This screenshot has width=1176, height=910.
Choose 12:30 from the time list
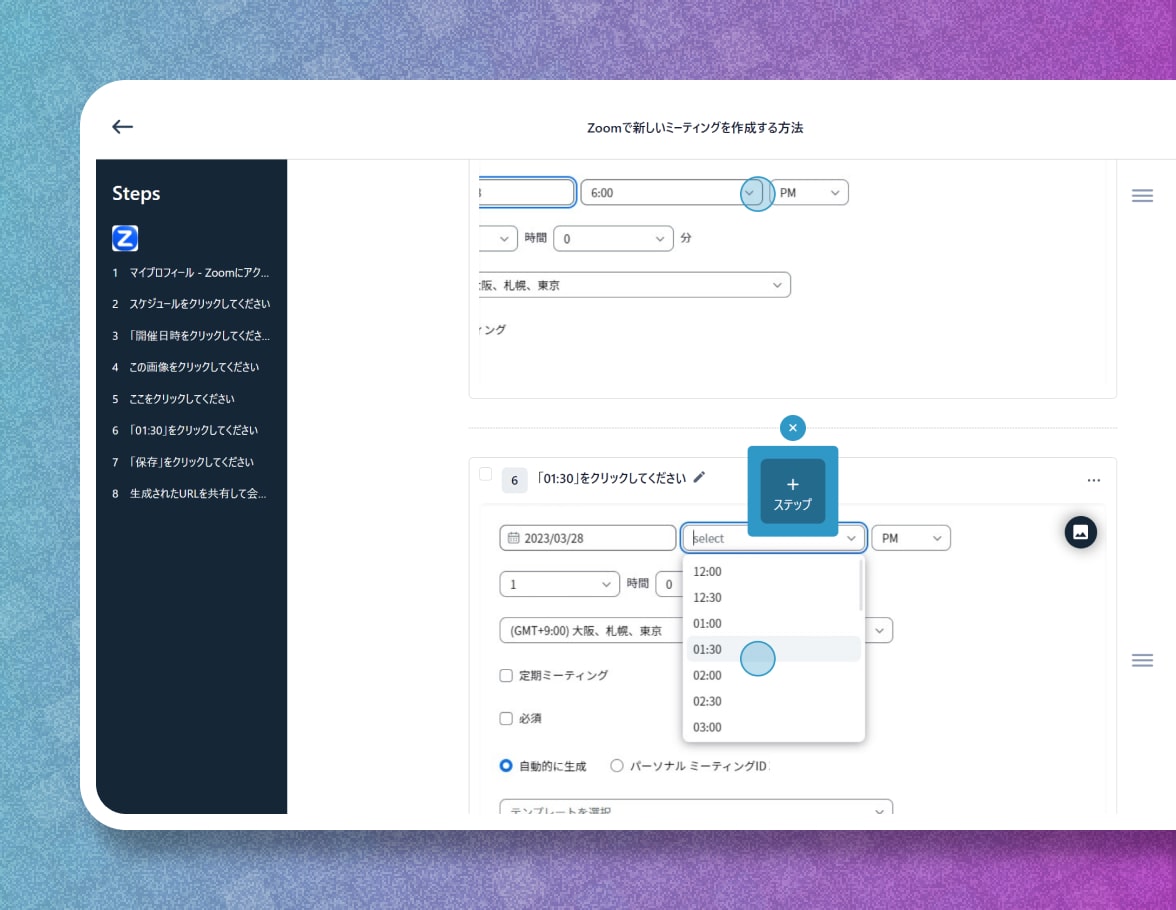coord(773,597)
